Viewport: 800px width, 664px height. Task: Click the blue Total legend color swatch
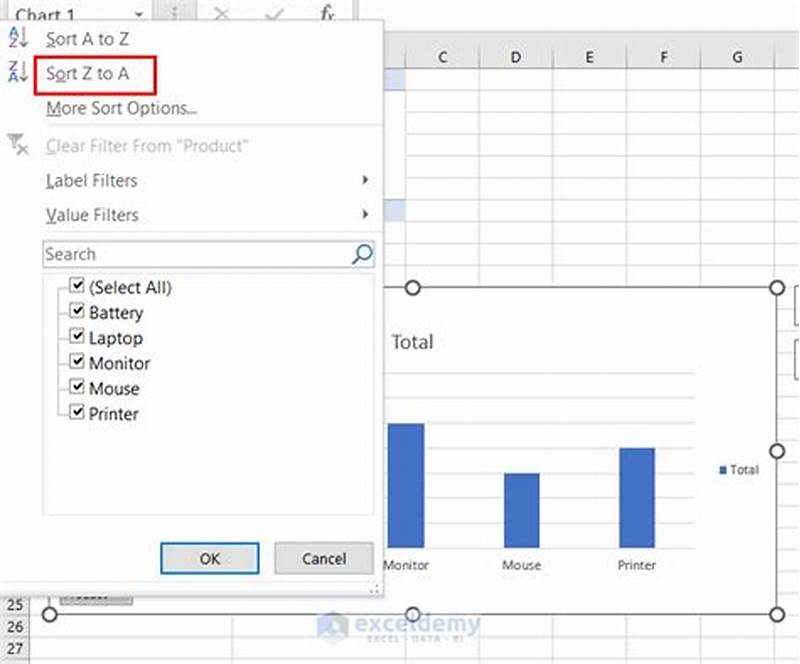[722, 470]
